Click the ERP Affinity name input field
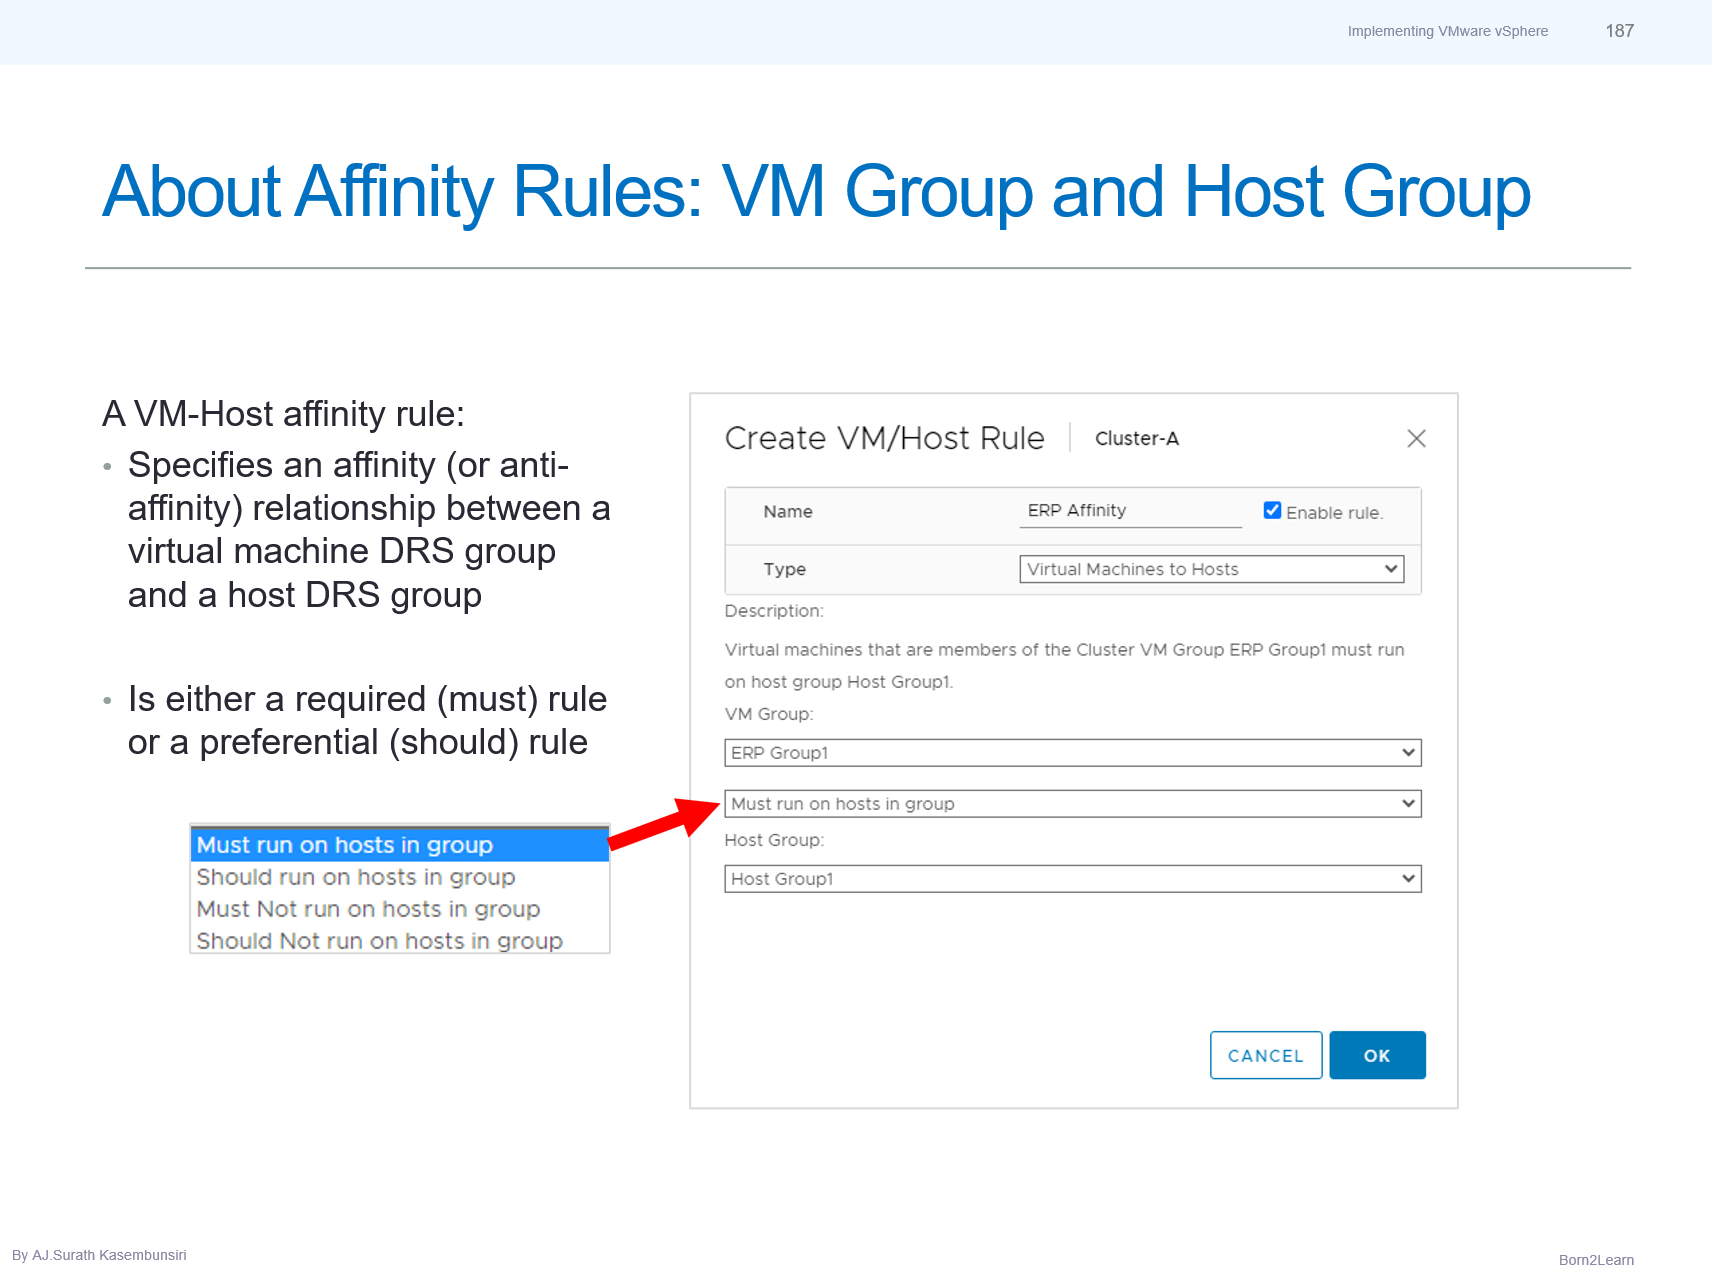 click(1130, 510)
